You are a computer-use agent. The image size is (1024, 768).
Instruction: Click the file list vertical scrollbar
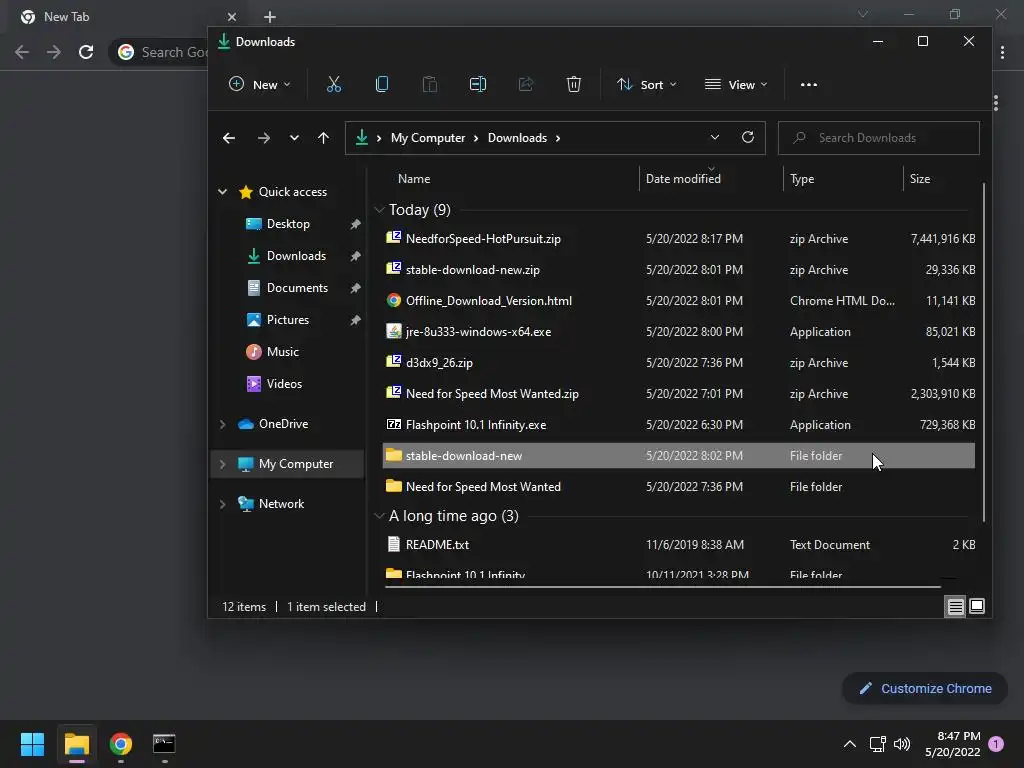point(984,353)
